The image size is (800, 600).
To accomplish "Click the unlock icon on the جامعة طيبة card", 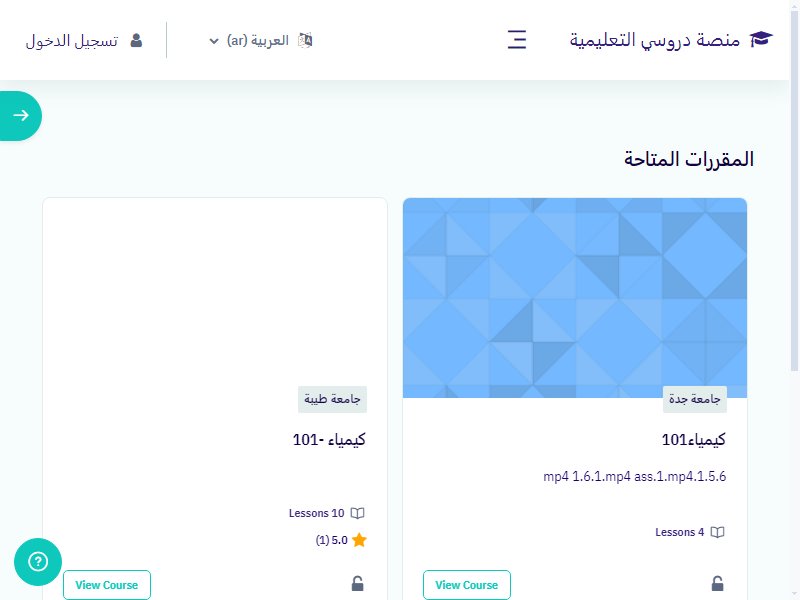I will (358, 583).
